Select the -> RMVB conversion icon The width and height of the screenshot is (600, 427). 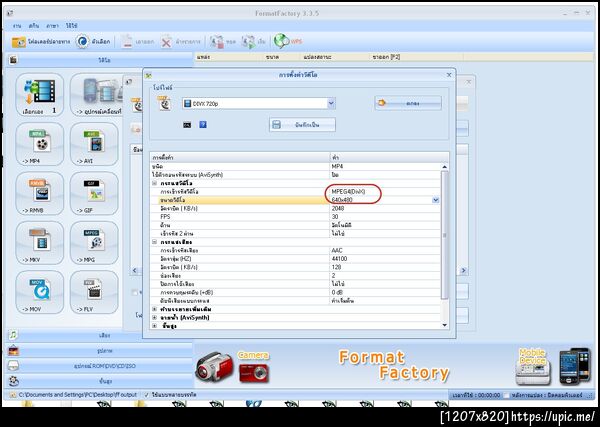[40, 193]
